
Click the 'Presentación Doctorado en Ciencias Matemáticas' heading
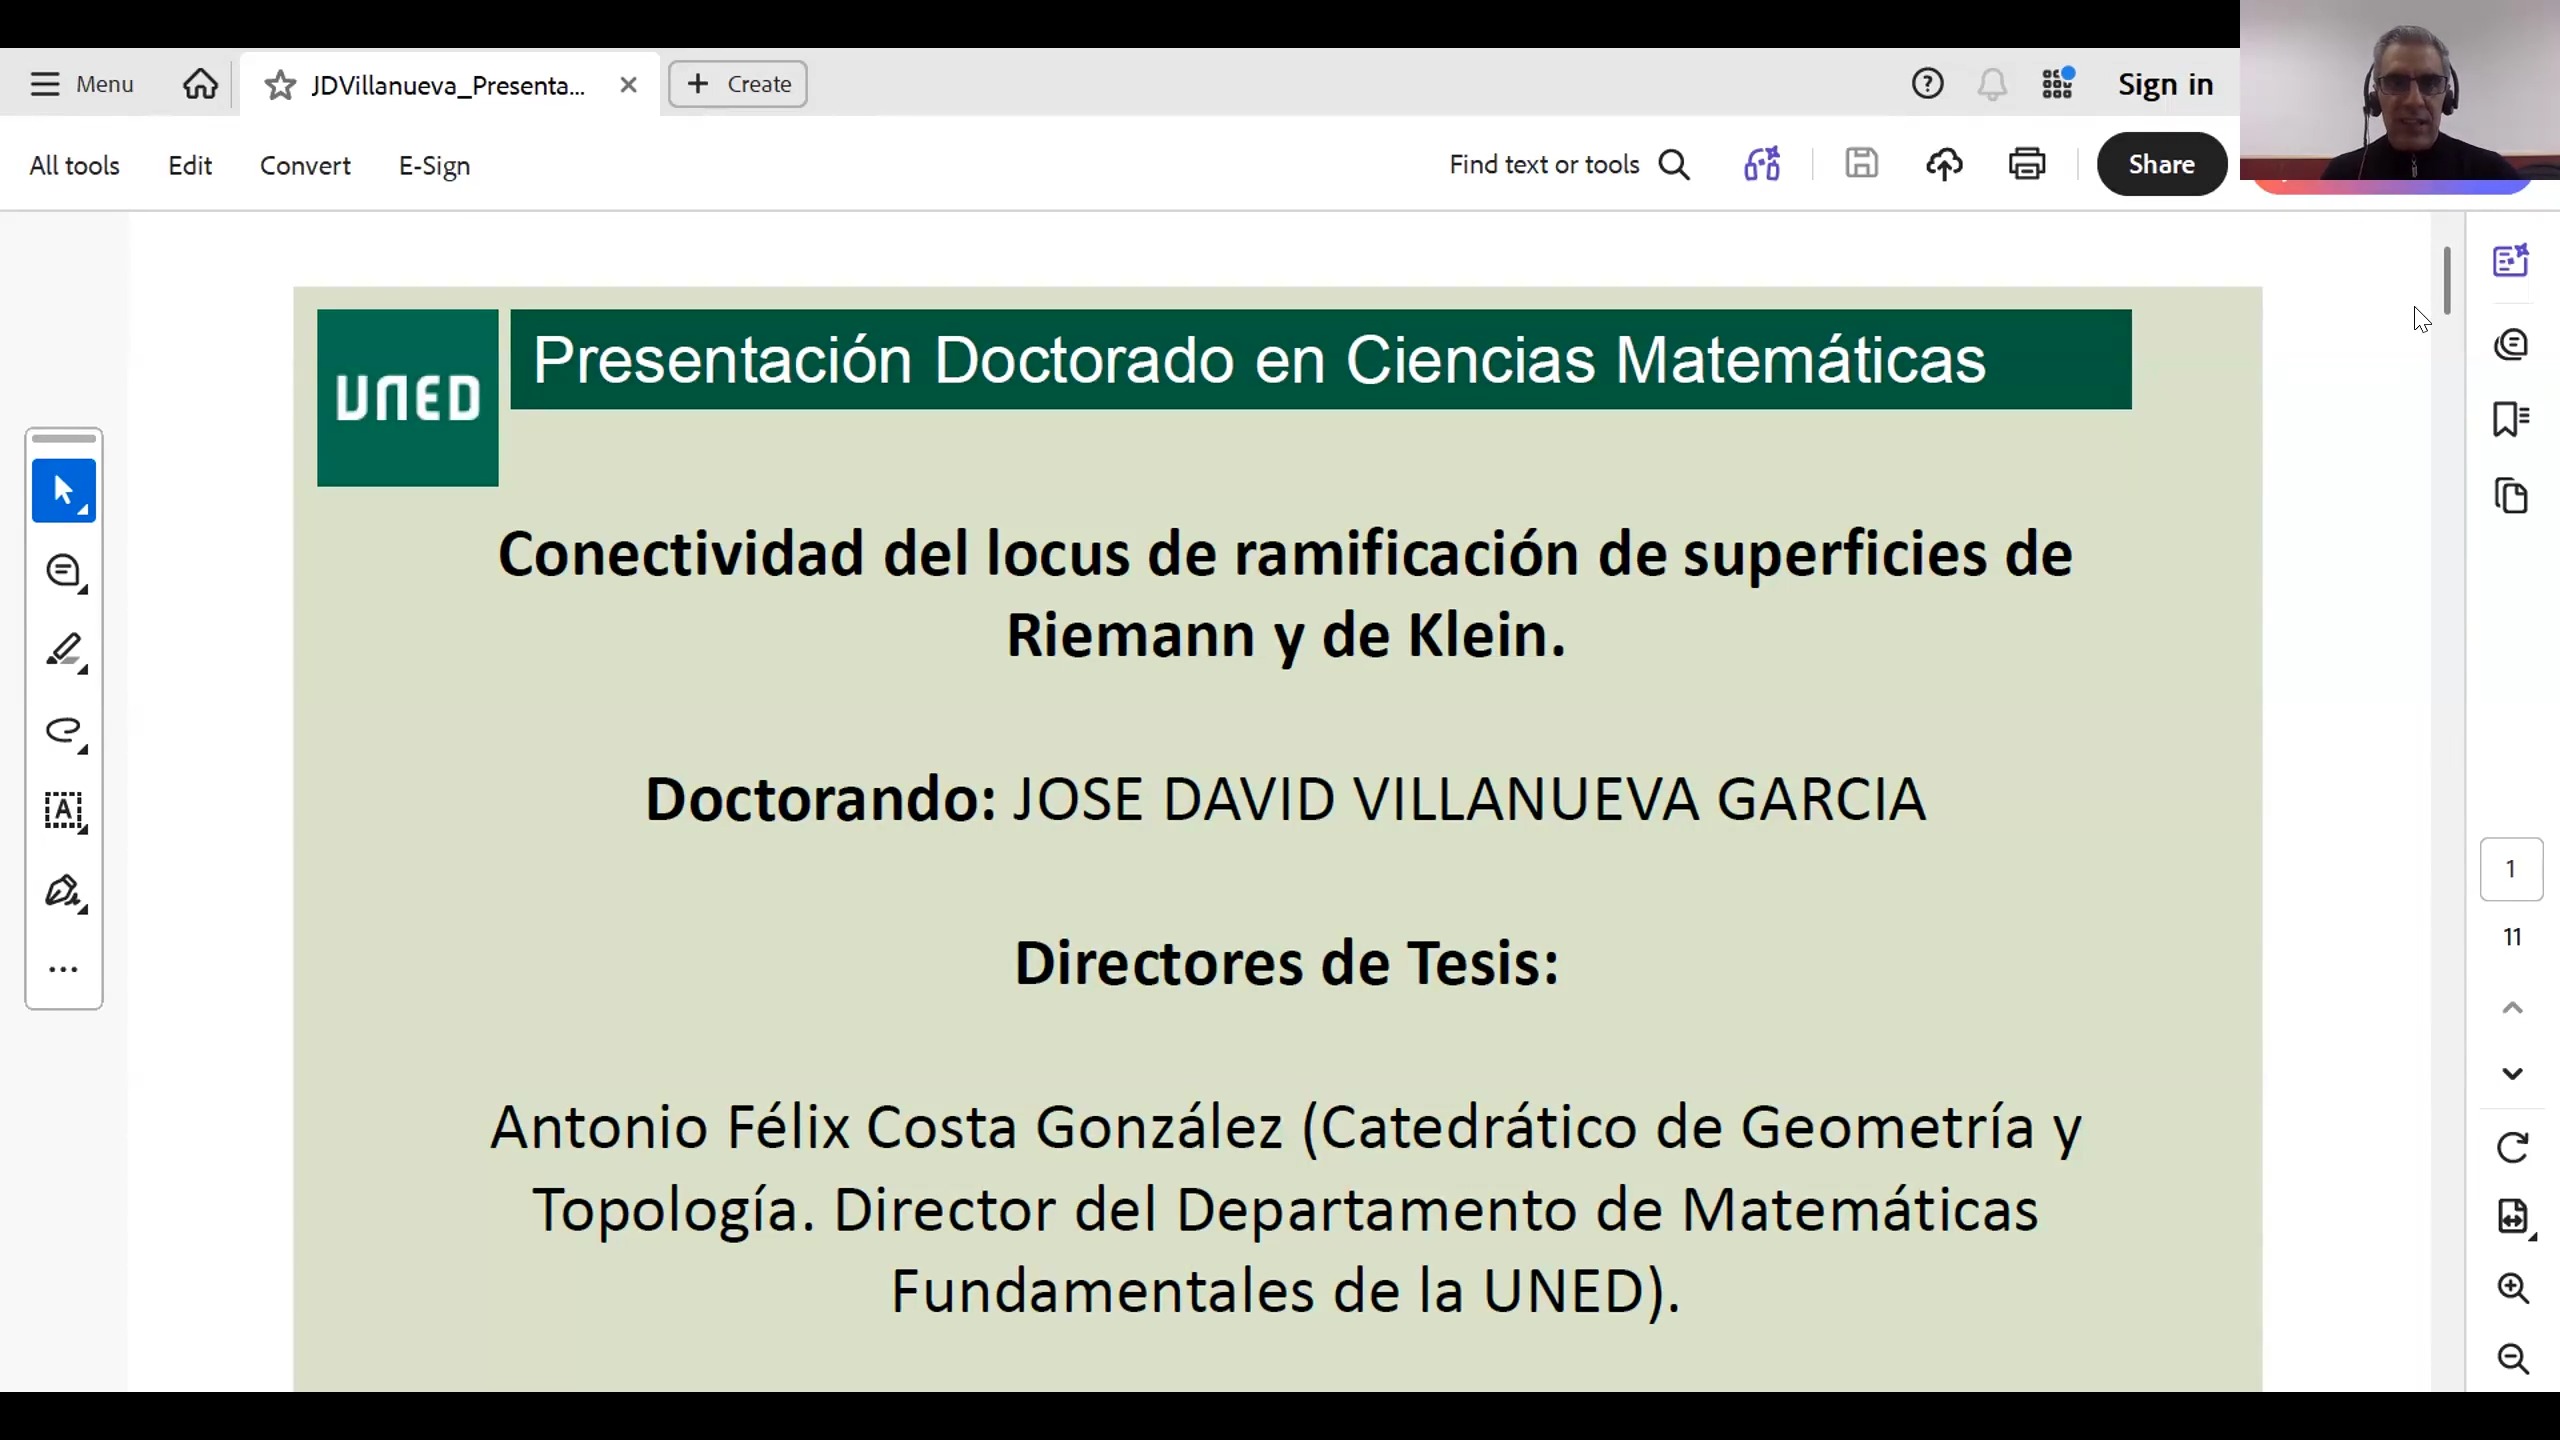(x=1258, y=360)
